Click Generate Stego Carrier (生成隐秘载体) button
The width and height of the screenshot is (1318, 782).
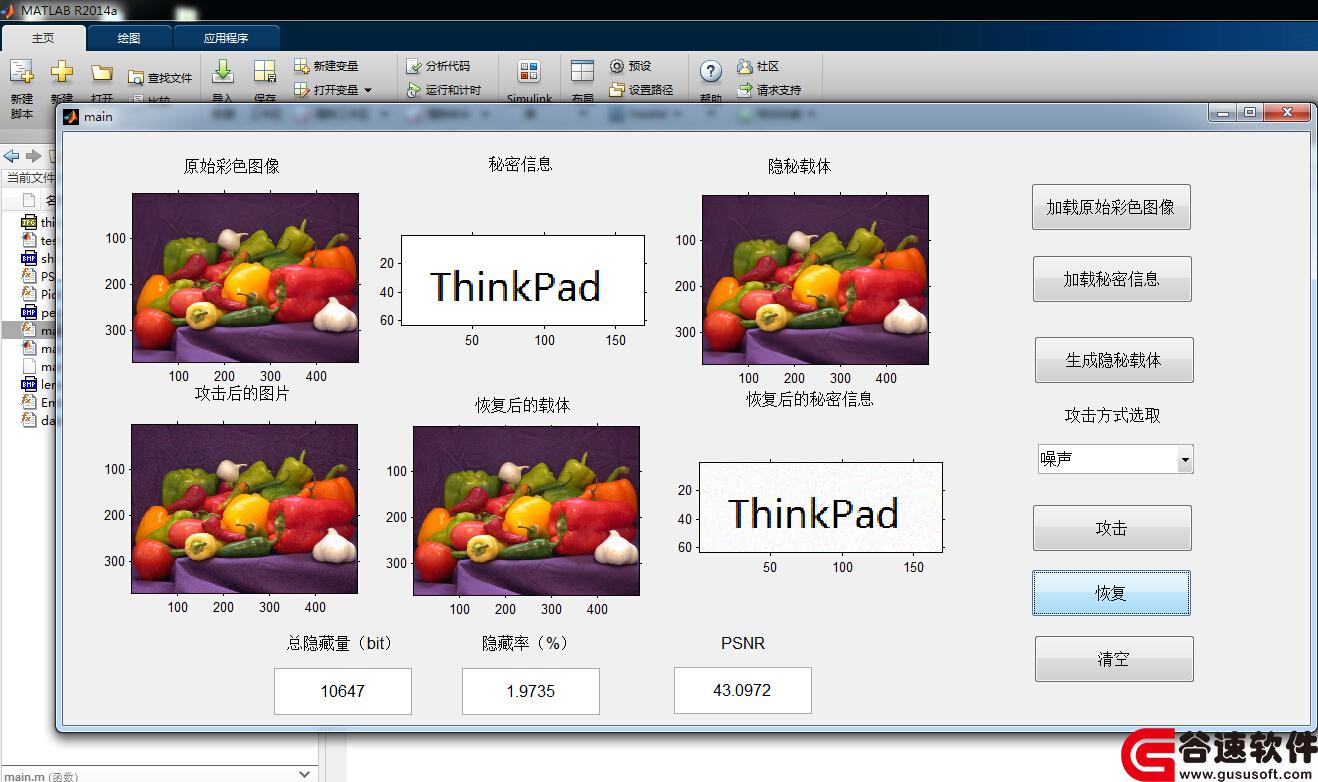pyautogui.click(x=1114, y=360)
